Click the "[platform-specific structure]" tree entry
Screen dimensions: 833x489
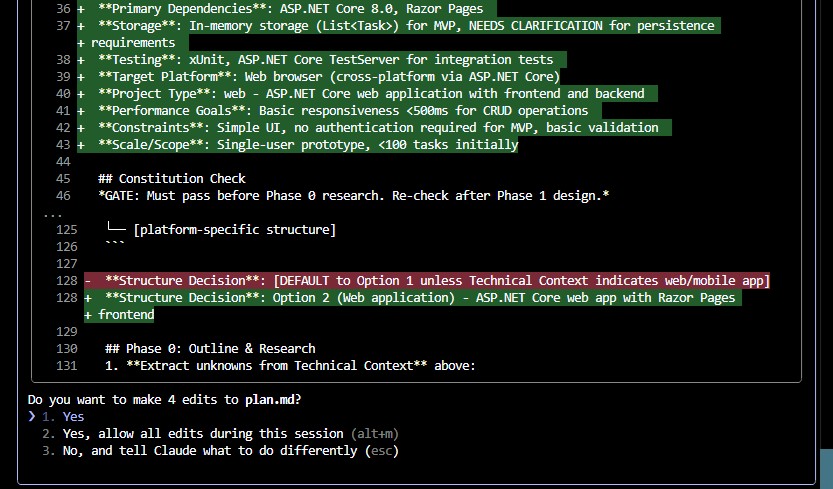click(234, 230)
